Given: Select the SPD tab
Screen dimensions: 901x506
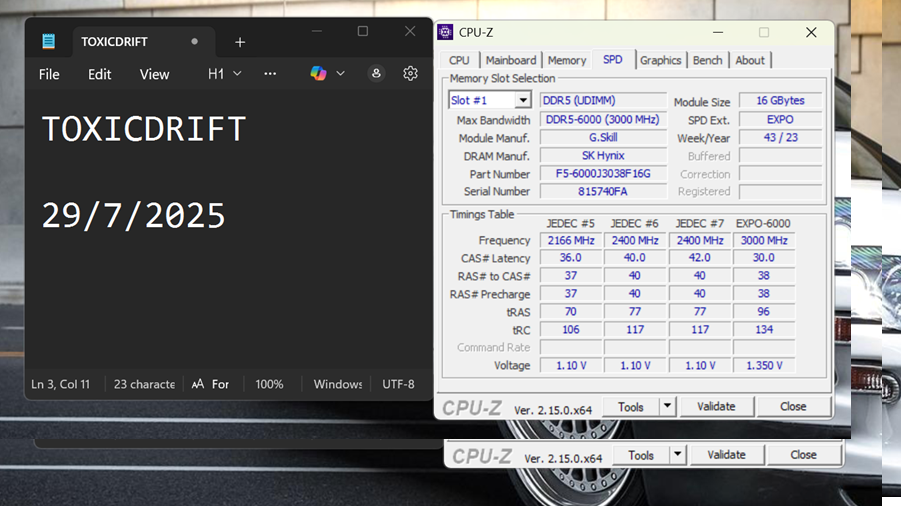Looking at the screenshot, I should [x=613, y=60].
